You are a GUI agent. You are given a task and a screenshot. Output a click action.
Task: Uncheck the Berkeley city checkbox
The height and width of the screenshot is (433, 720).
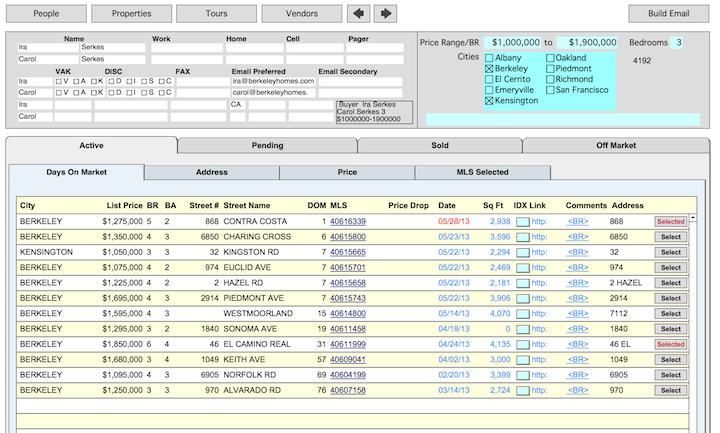click(x=488, y=69)
